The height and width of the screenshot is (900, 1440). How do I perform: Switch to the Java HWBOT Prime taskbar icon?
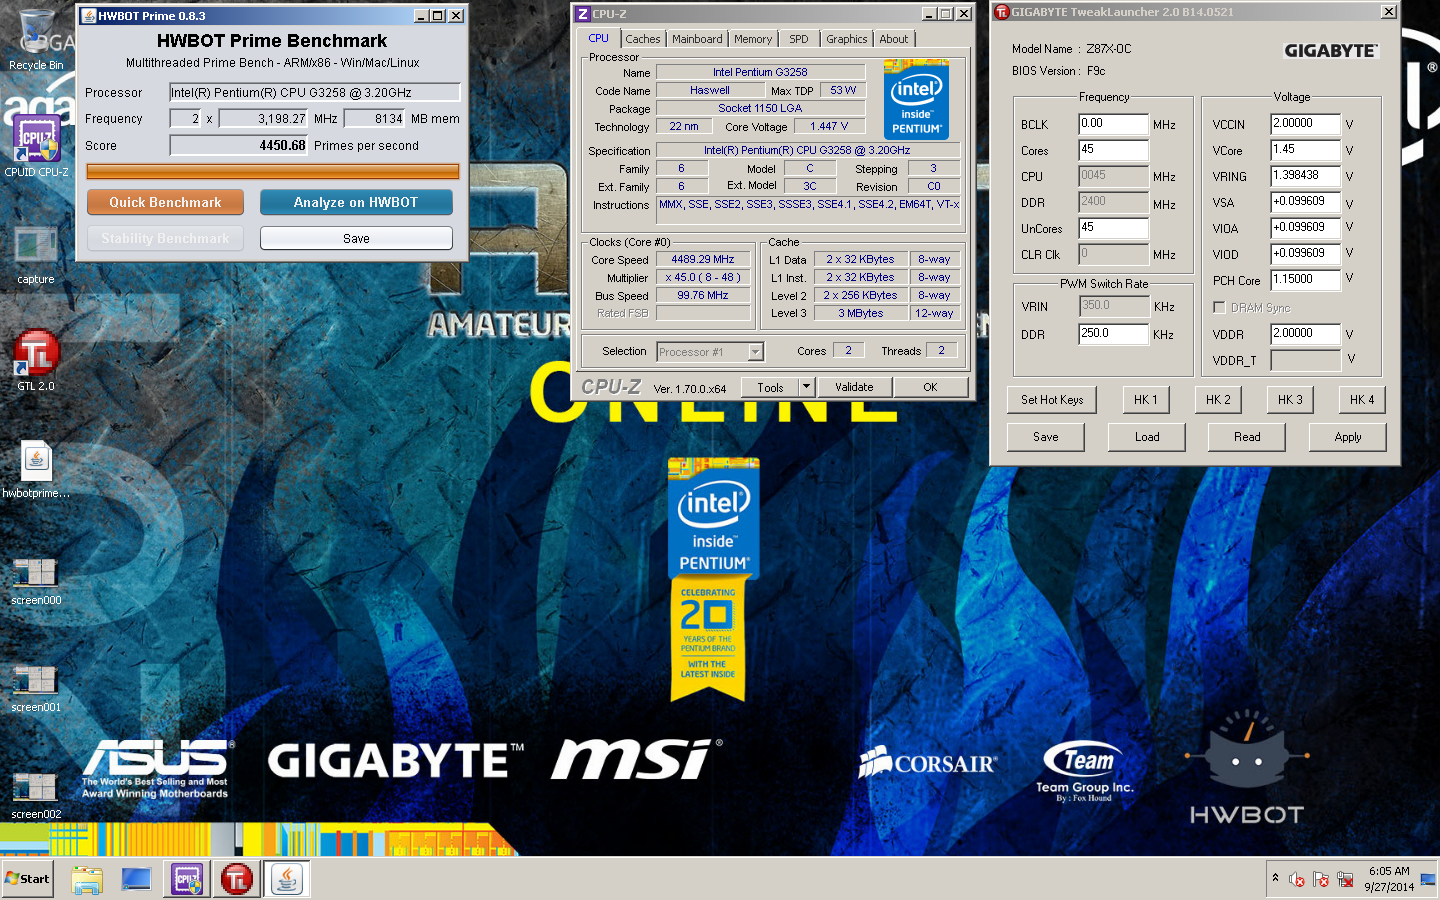tap(287, 880)
